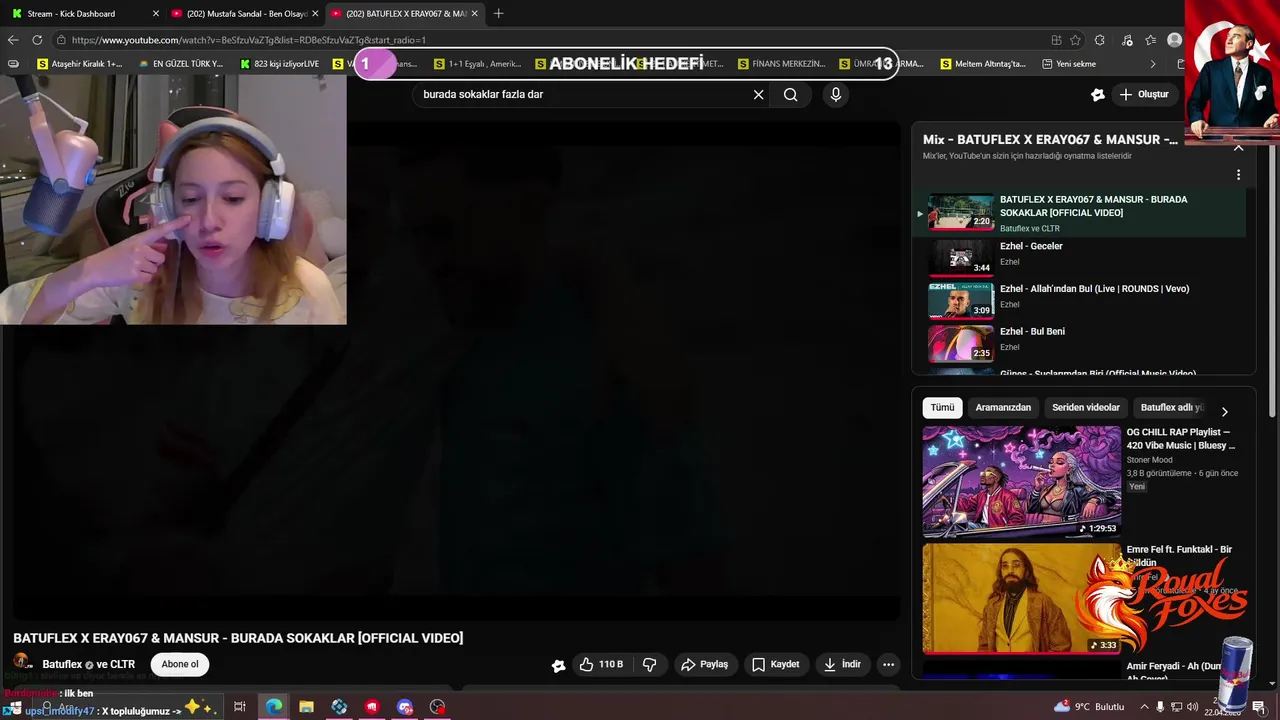This screenshot has width=1280, height=720.
Task: Play Ezhel - Allah'ından Bul live video
Action: point(1080,298)
